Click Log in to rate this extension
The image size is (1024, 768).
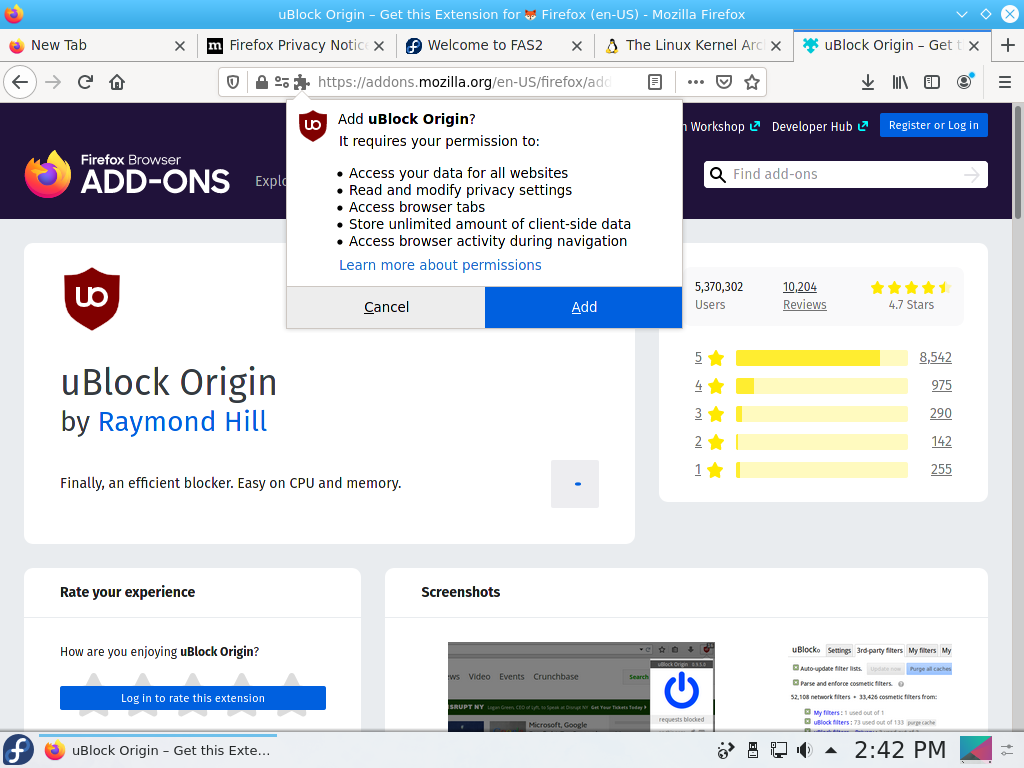click(193, 698)
